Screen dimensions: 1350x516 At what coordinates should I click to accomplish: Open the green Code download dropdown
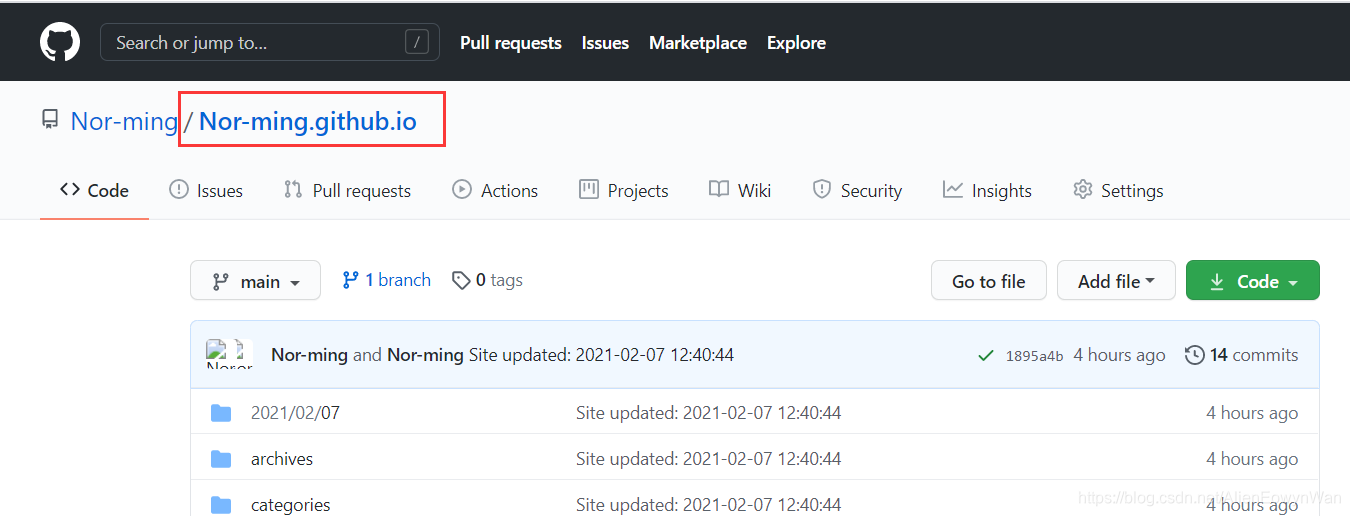pyautogui.click(x=1253, y=280)
